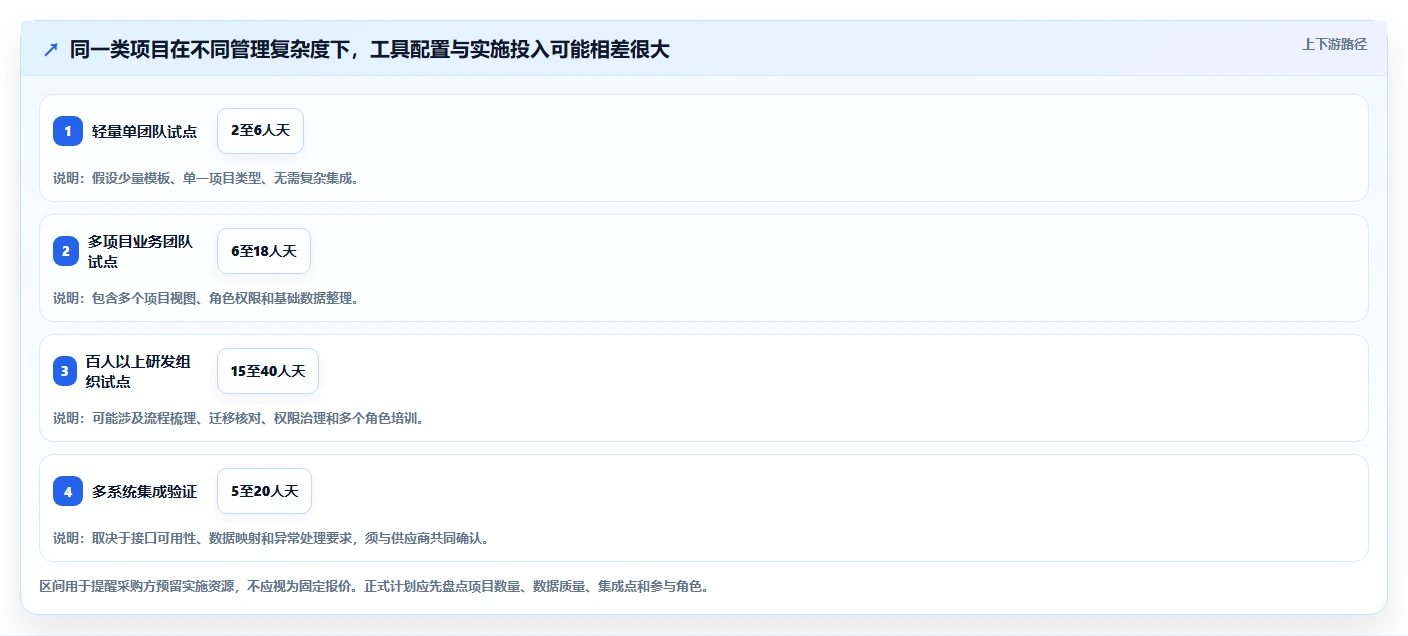The image size is (1408, 636).
Task: Click the note starting 假设少量模板
Action: coord(206,178)
